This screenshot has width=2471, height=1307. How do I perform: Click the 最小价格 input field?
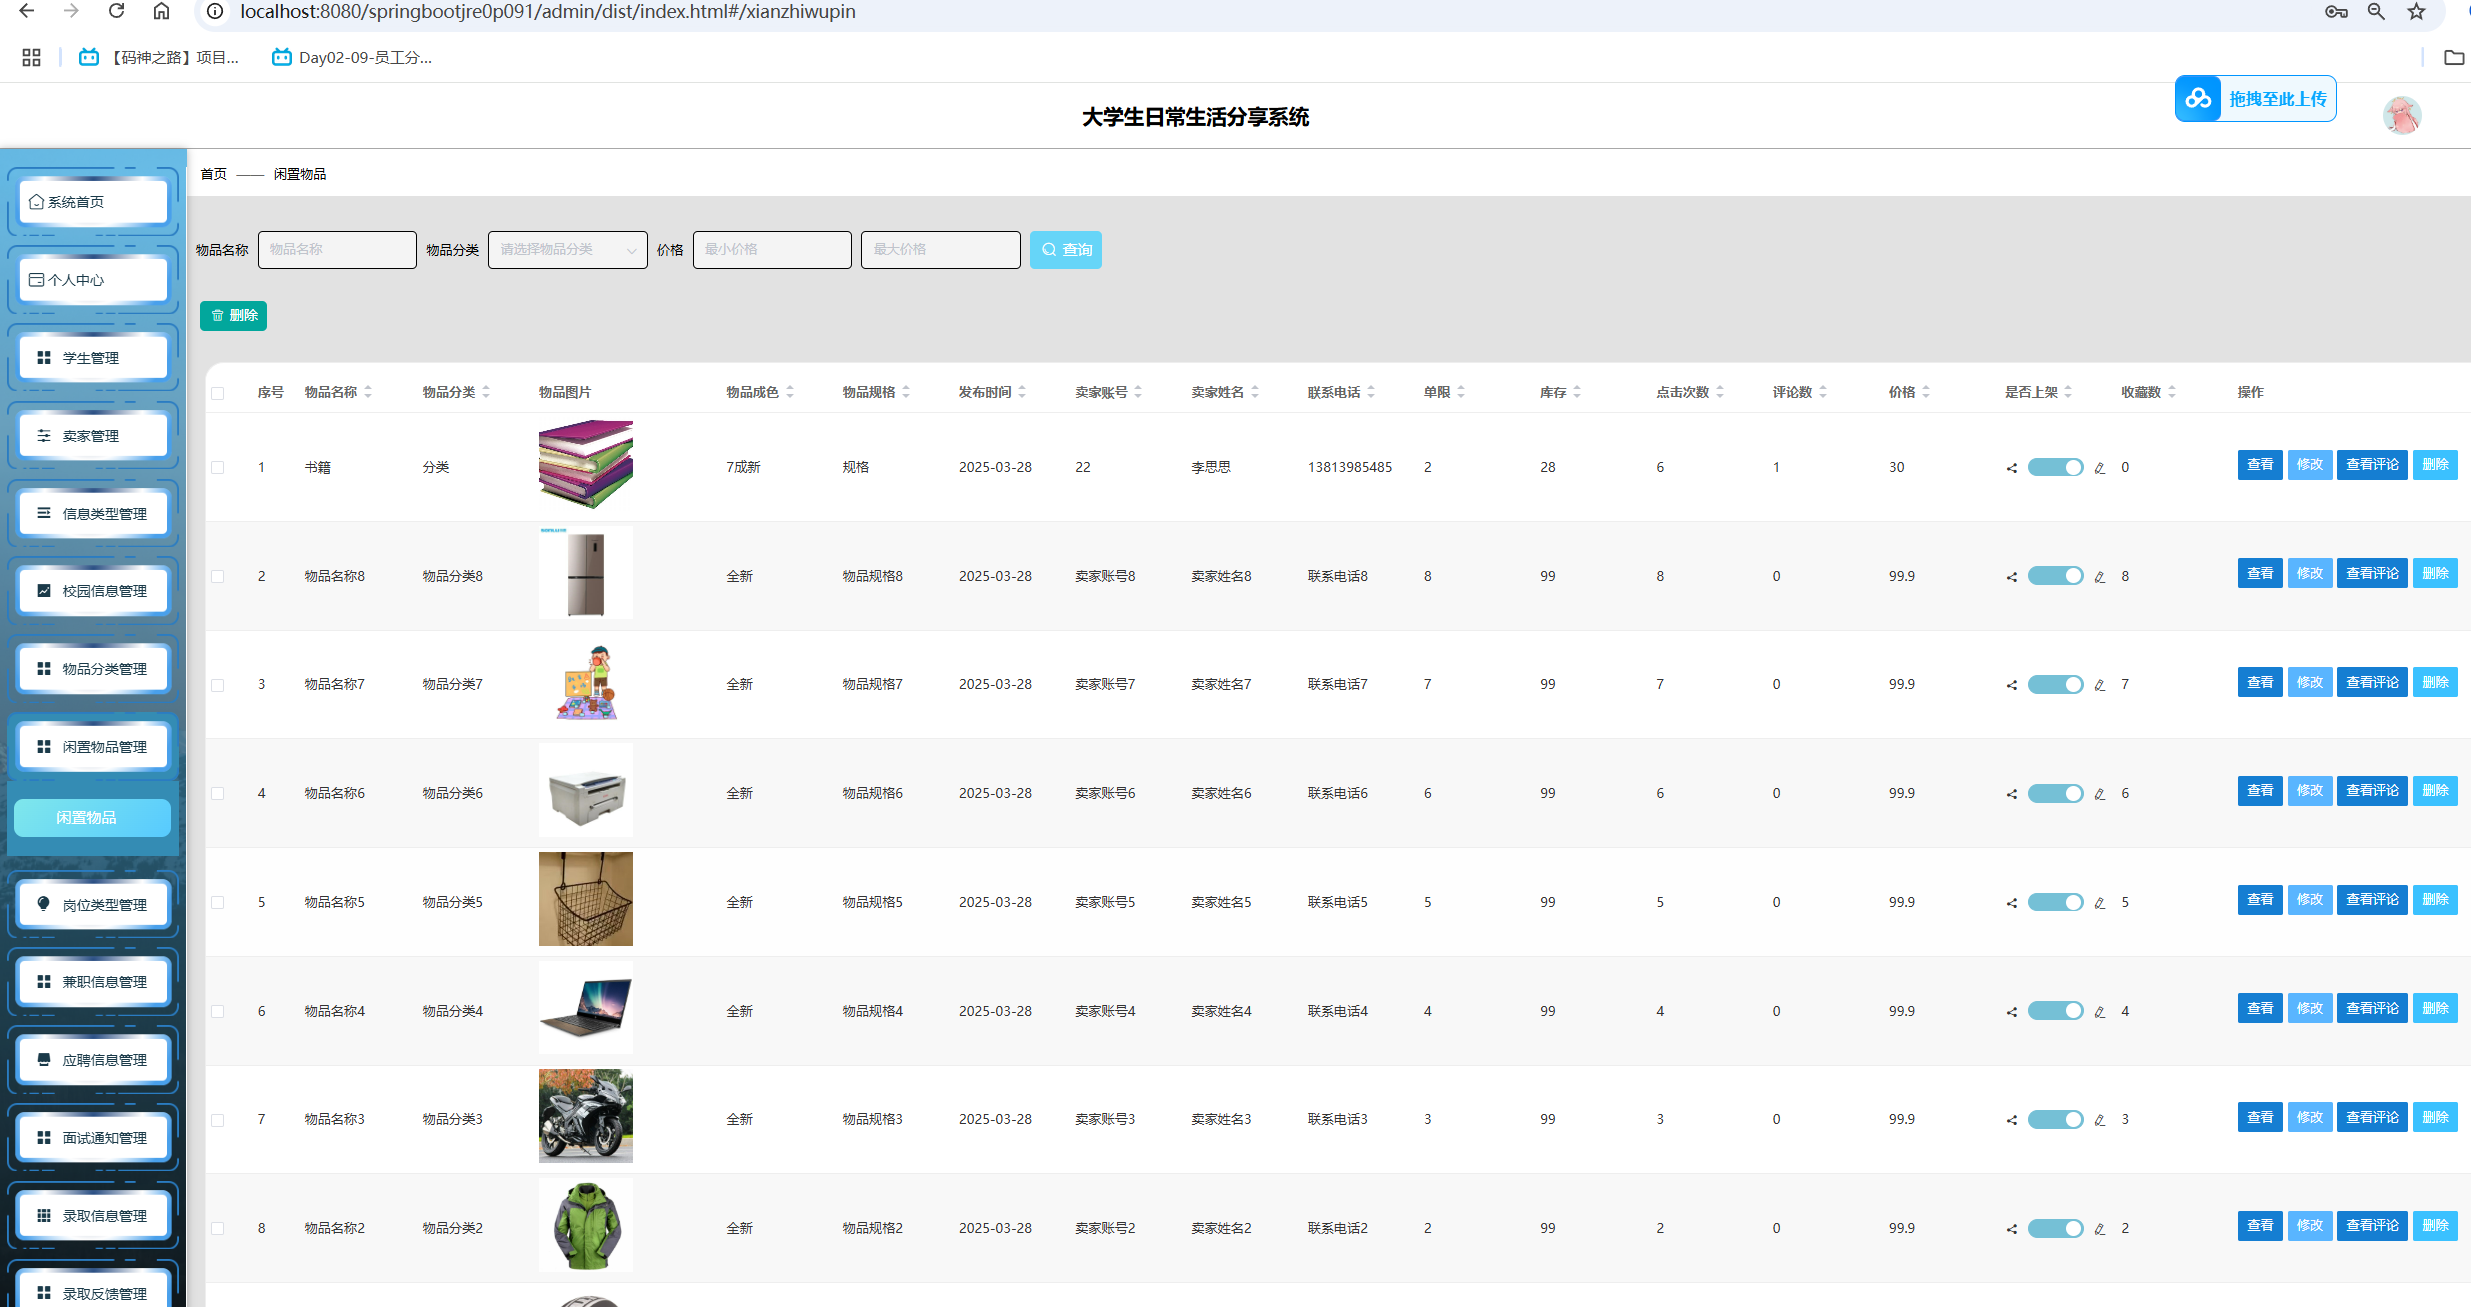(x=771, y=250)
